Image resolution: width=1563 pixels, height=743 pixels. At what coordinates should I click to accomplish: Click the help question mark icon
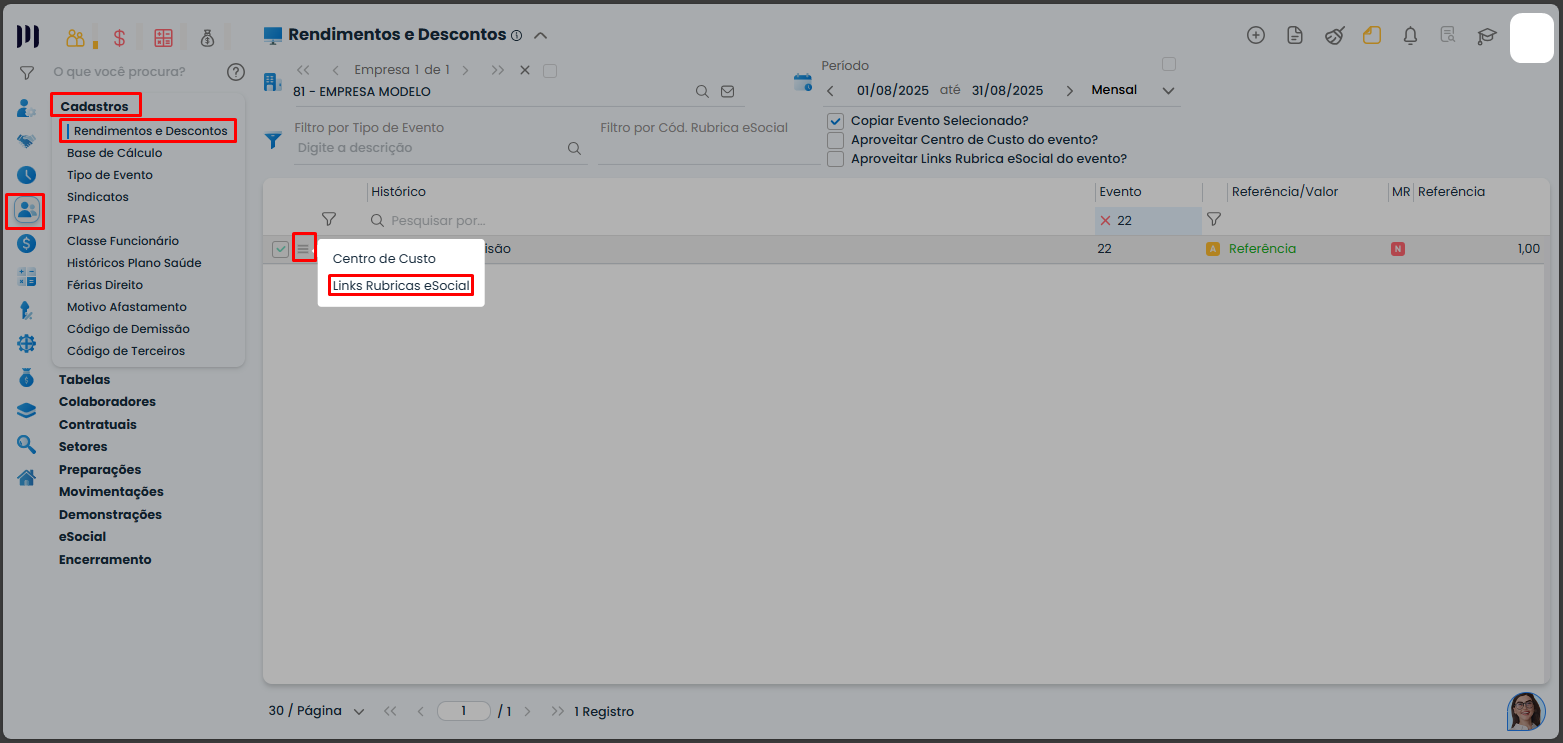pyautogui.click(x=236, y=72)
